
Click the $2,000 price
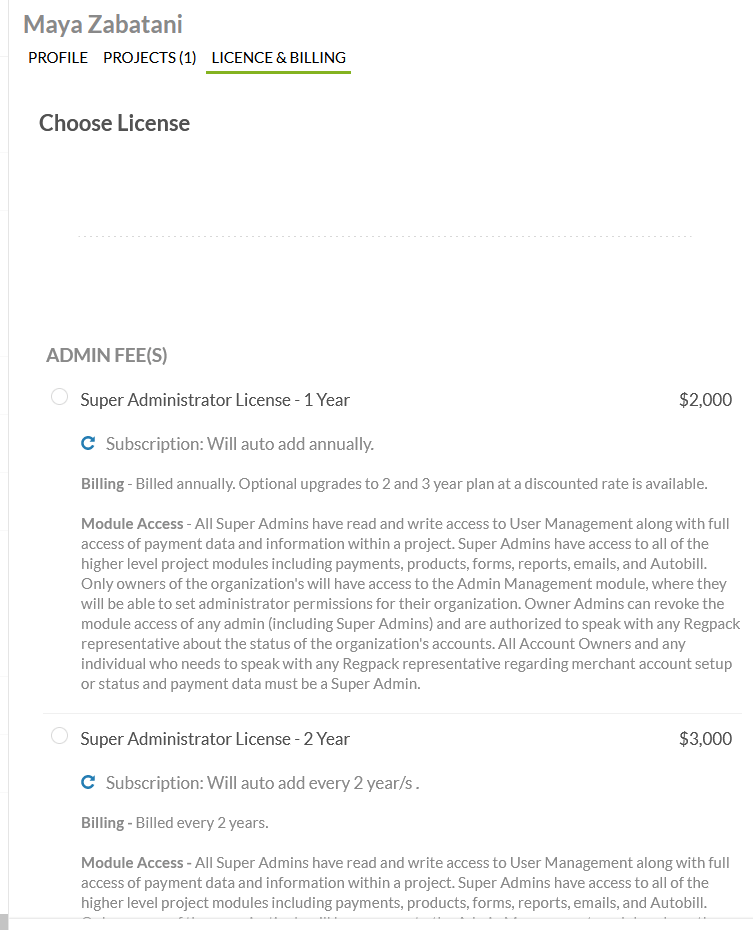(705, 400)
